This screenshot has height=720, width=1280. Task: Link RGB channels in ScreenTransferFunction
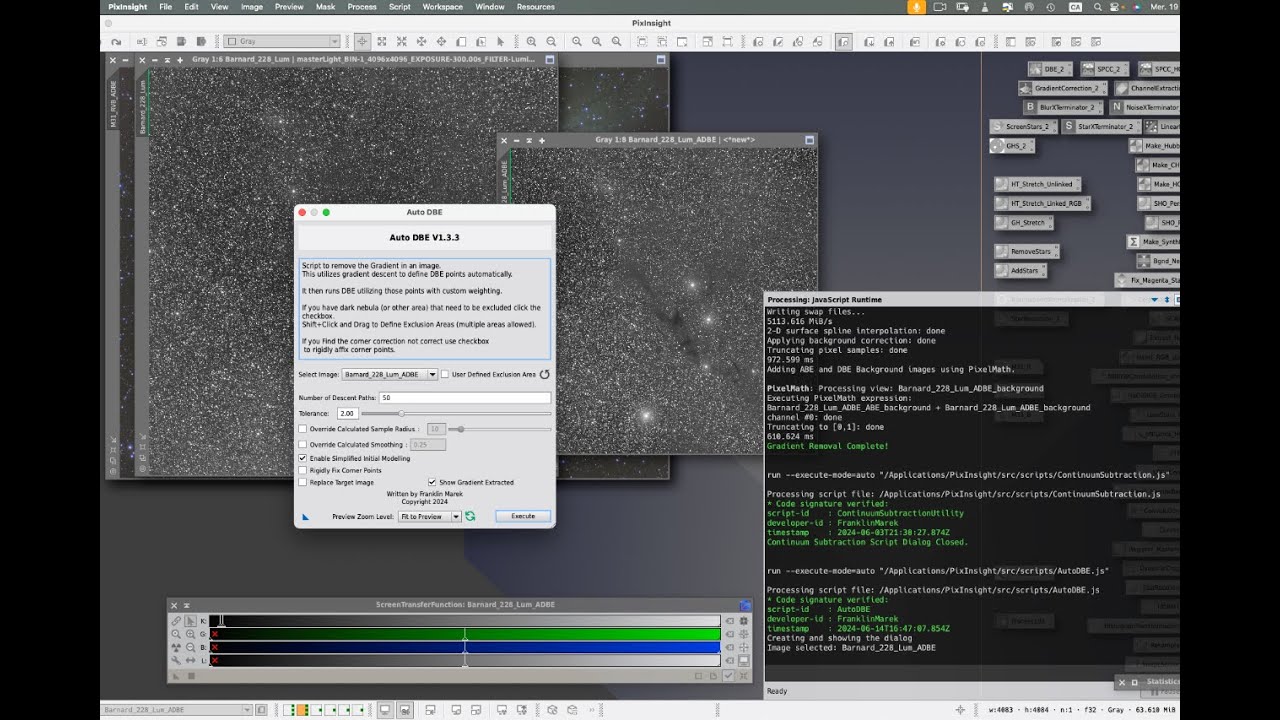[x=176, y=621]
